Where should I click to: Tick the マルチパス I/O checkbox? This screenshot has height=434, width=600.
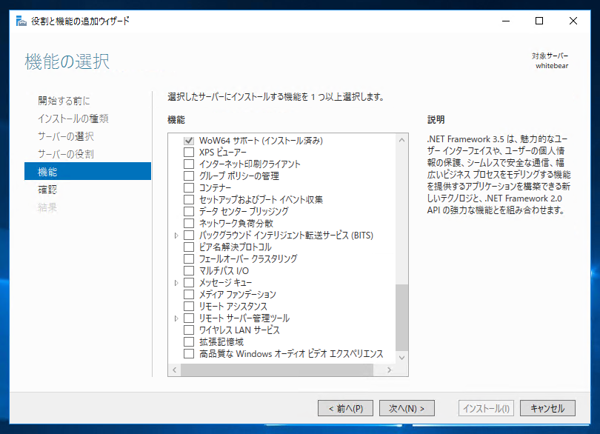189,271
